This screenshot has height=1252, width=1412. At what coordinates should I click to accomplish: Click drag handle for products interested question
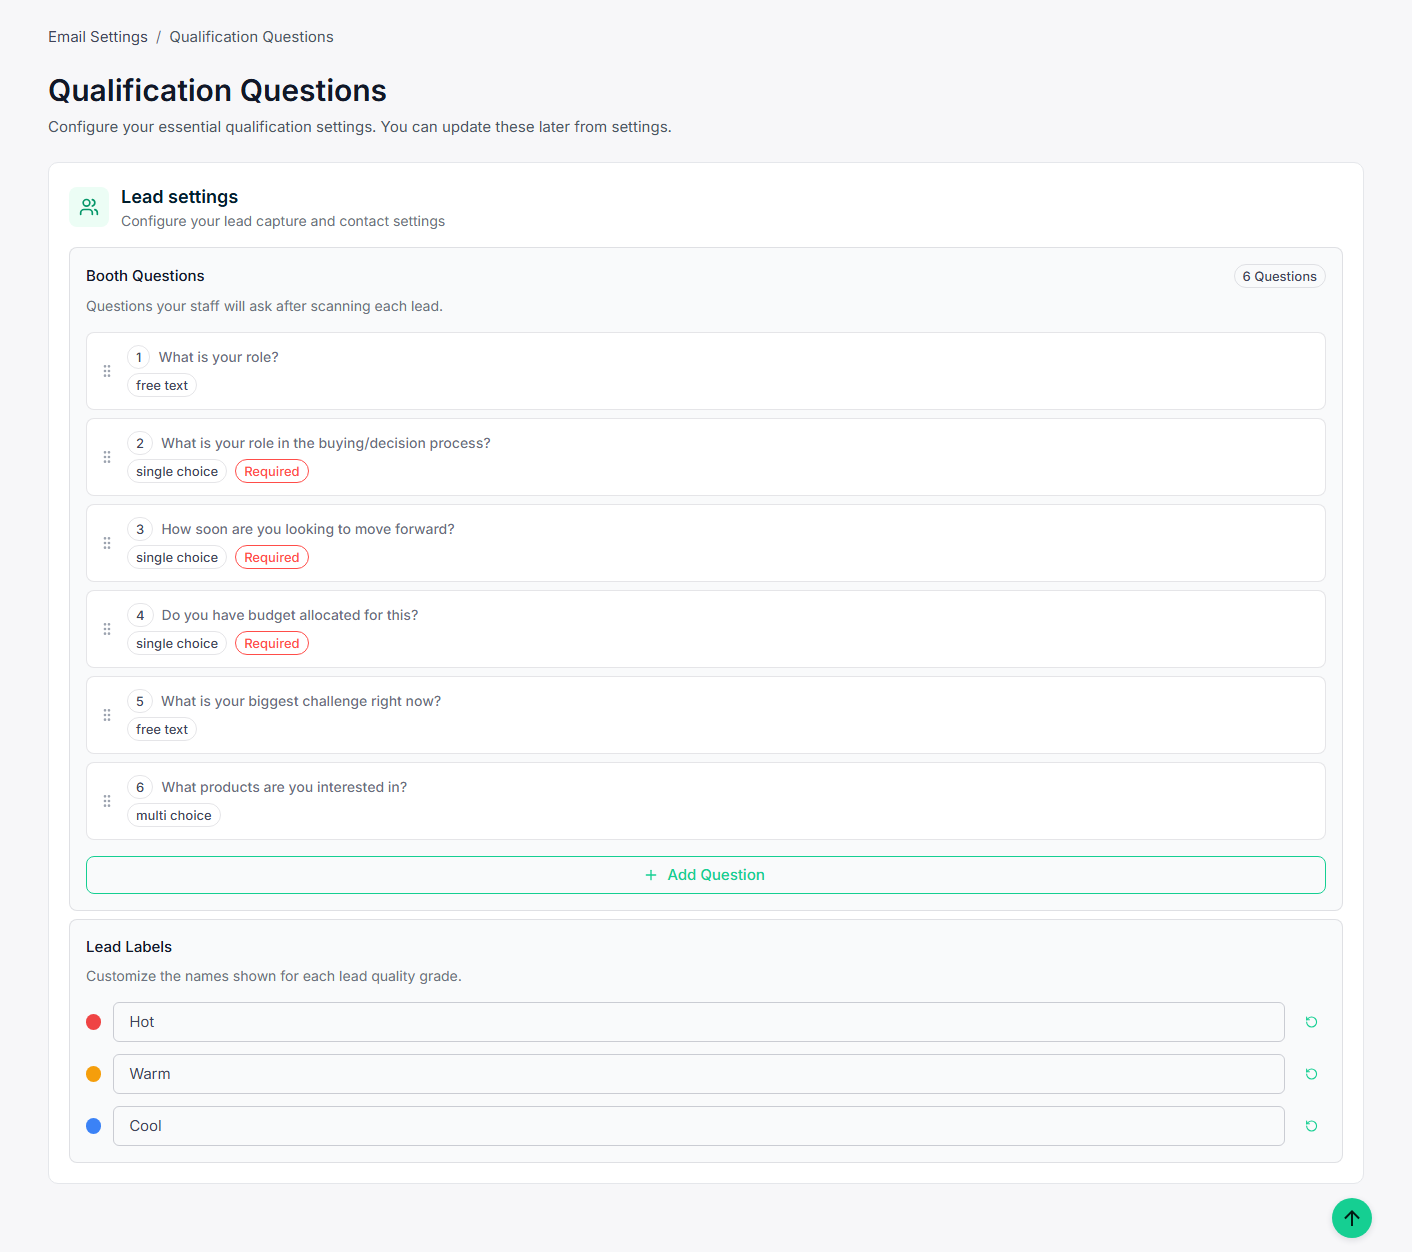[x=107, y=801]
